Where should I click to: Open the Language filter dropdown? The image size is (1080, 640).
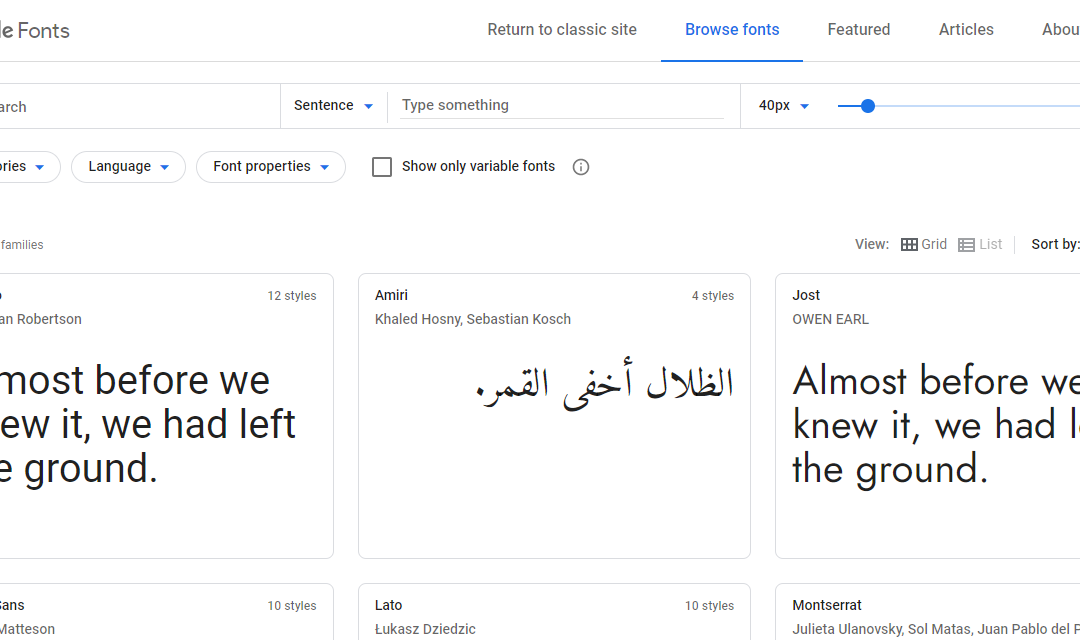coord(129,167)
